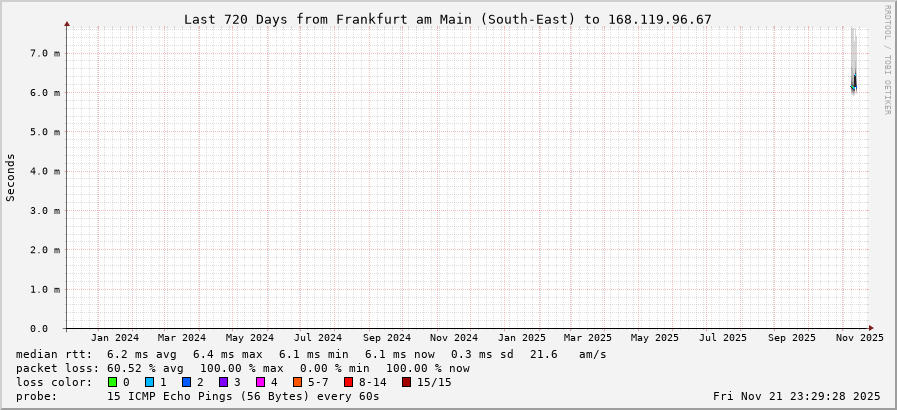897x410 pixels.
Task: Click the red loss swatch for 8-14
Action: coord(348,382)
